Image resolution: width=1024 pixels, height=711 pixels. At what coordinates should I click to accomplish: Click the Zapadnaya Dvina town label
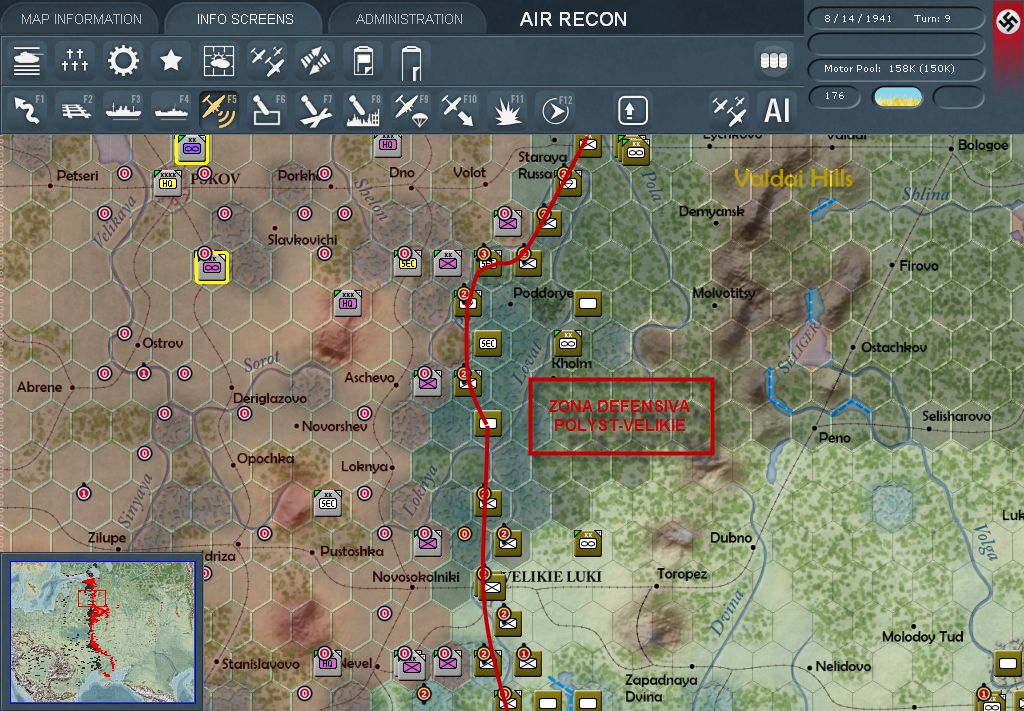coord(661,688)
